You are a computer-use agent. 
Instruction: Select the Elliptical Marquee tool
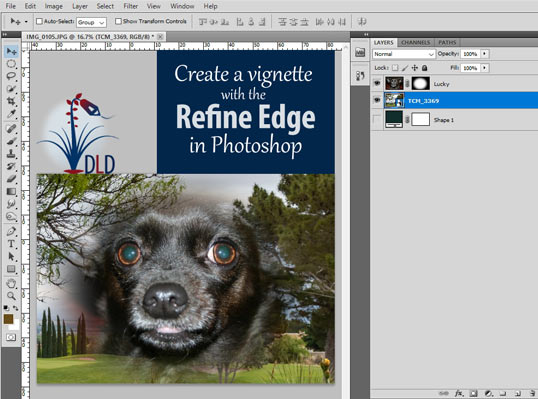11,64
